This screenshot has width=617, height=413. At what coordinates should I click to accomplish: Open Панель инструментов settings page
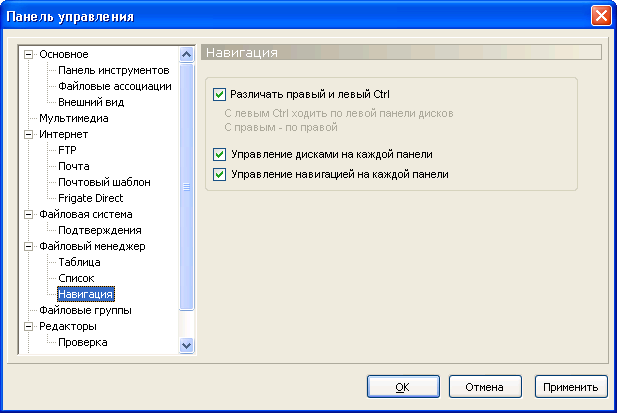pos(113,70)
